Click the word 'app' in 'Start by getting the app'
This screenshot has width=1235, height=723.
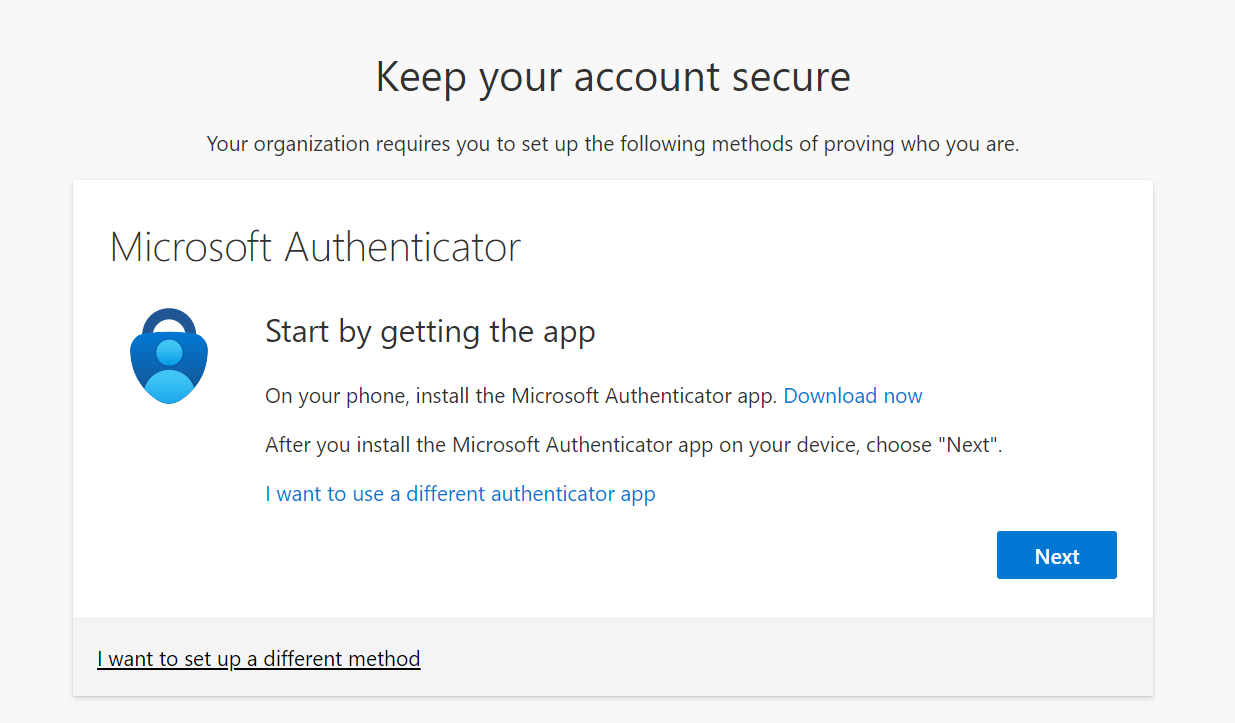571,333
